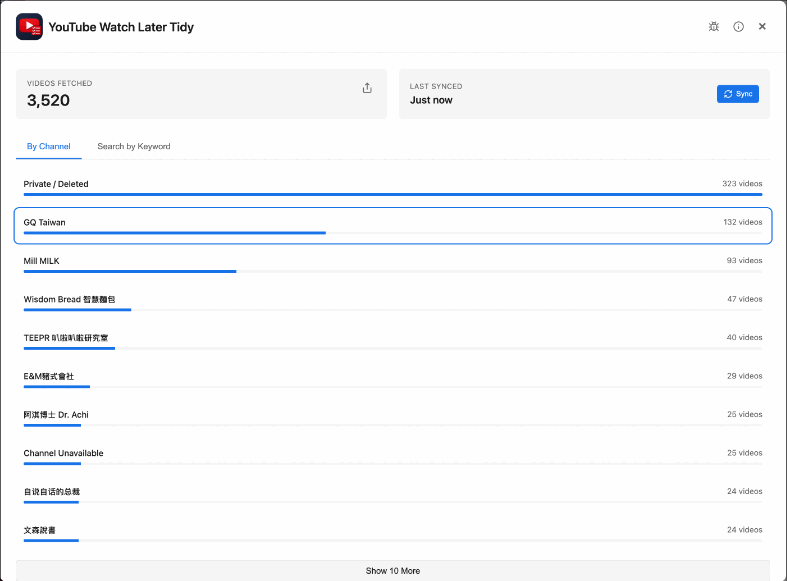
Task: Click the Just now last synced value
Action: pos(431,100)
